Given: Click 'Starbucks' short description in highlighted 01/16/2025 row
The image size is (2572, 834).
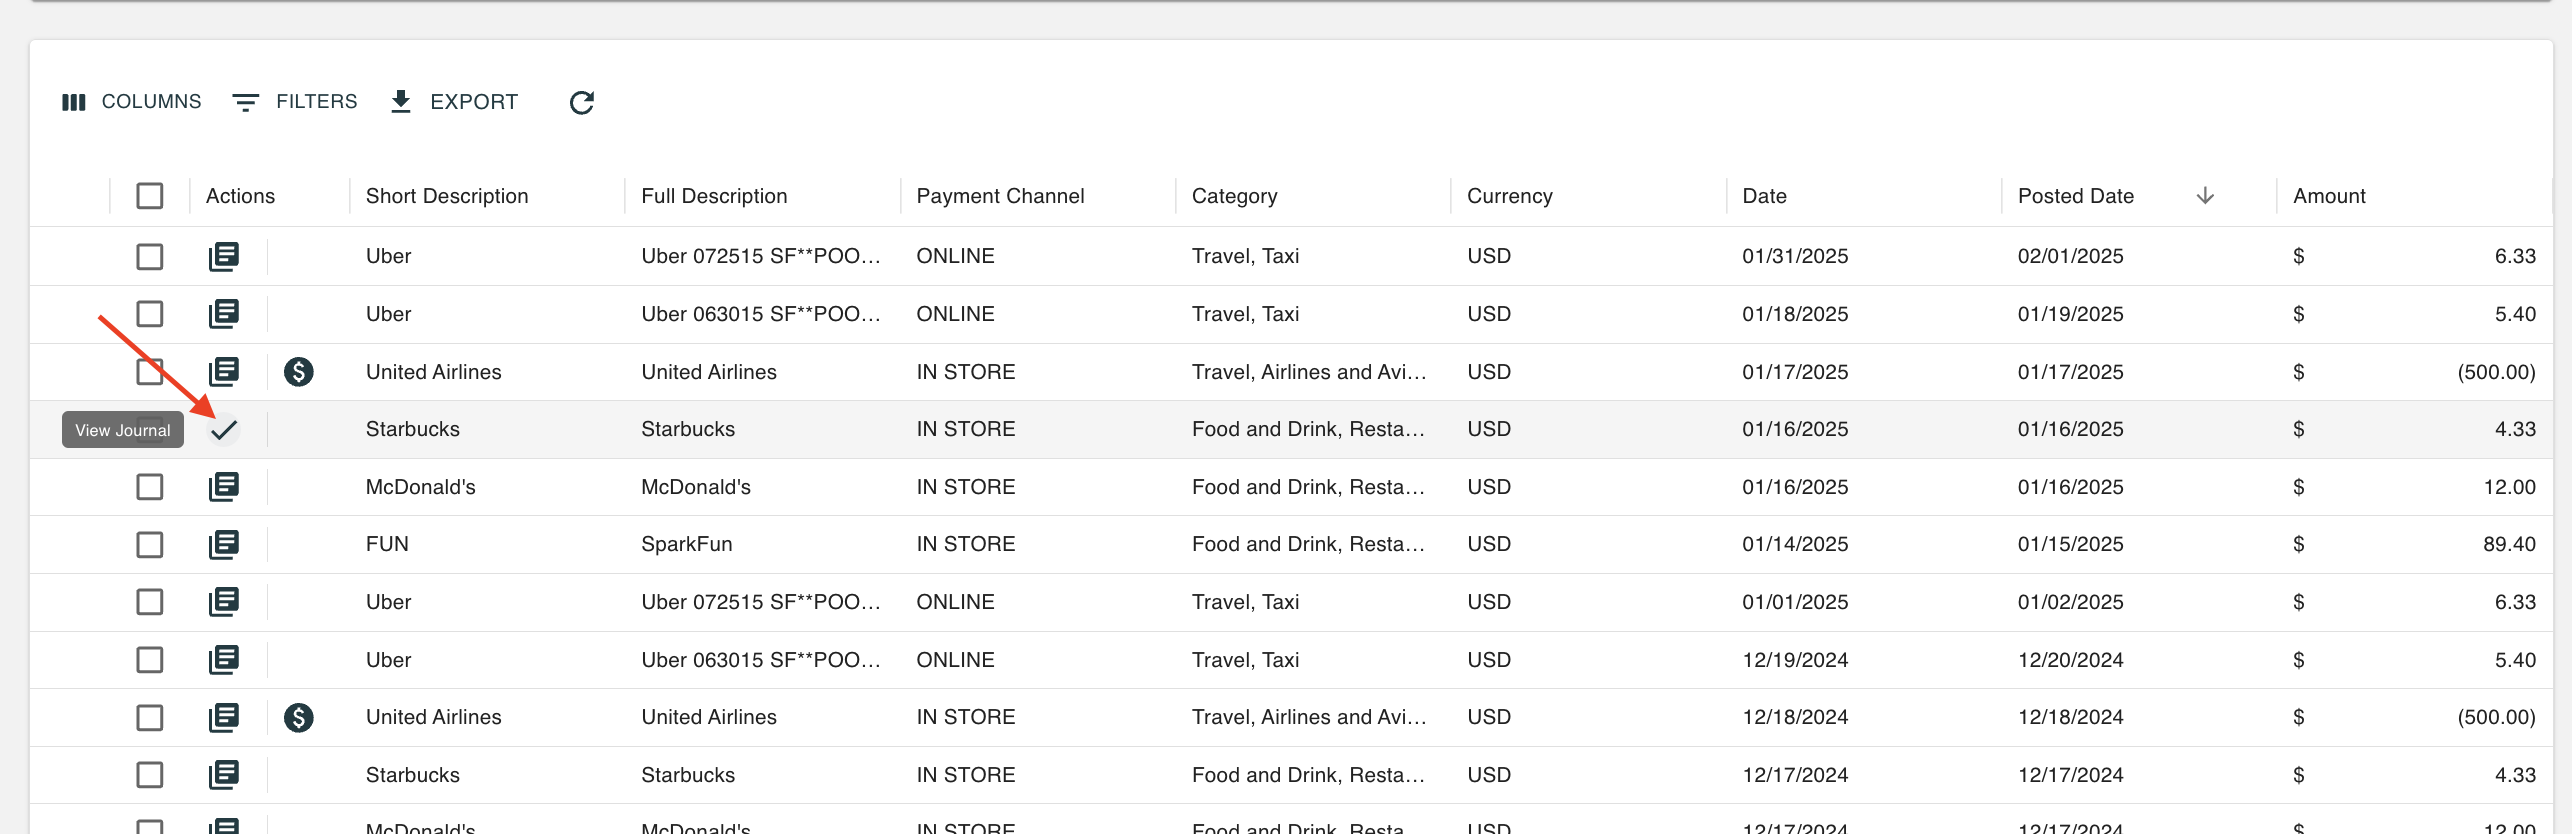Looking at the screenshot, I should (413, 429).
